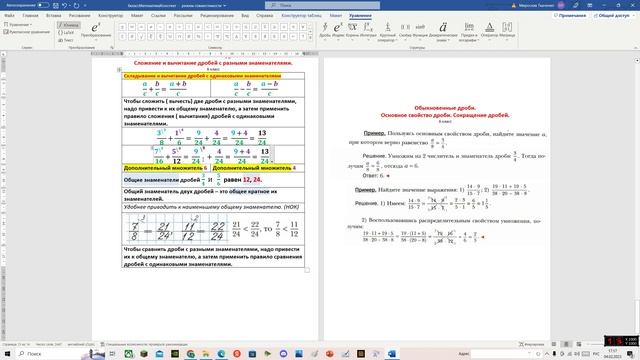The height and width of the screenshot is (360, 640).
Task: Insert the Дробь fraction structure
Action: (x=325, y=31)
